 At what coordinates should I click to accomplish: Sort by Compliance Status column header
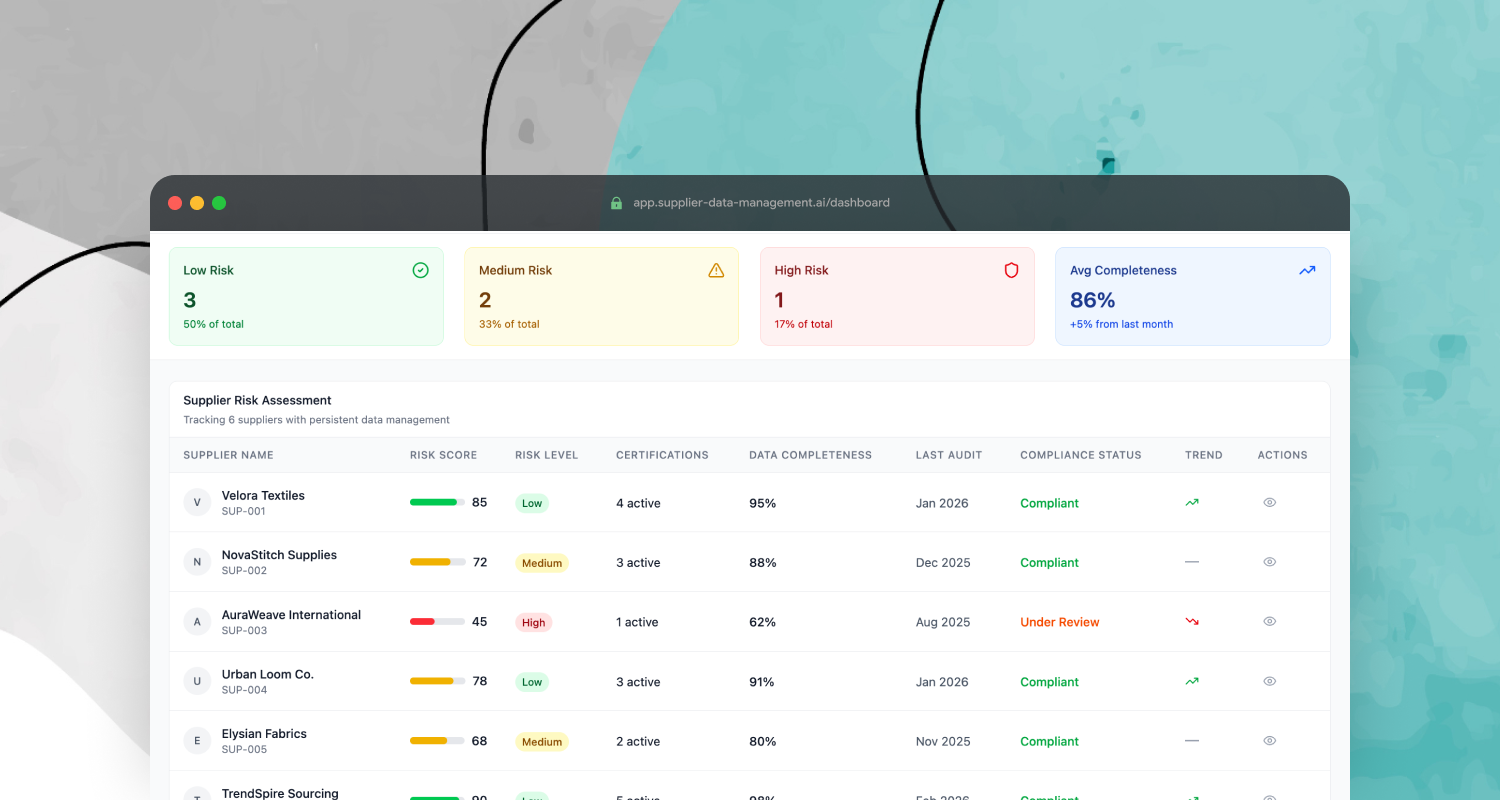(x=1081, y=455)
